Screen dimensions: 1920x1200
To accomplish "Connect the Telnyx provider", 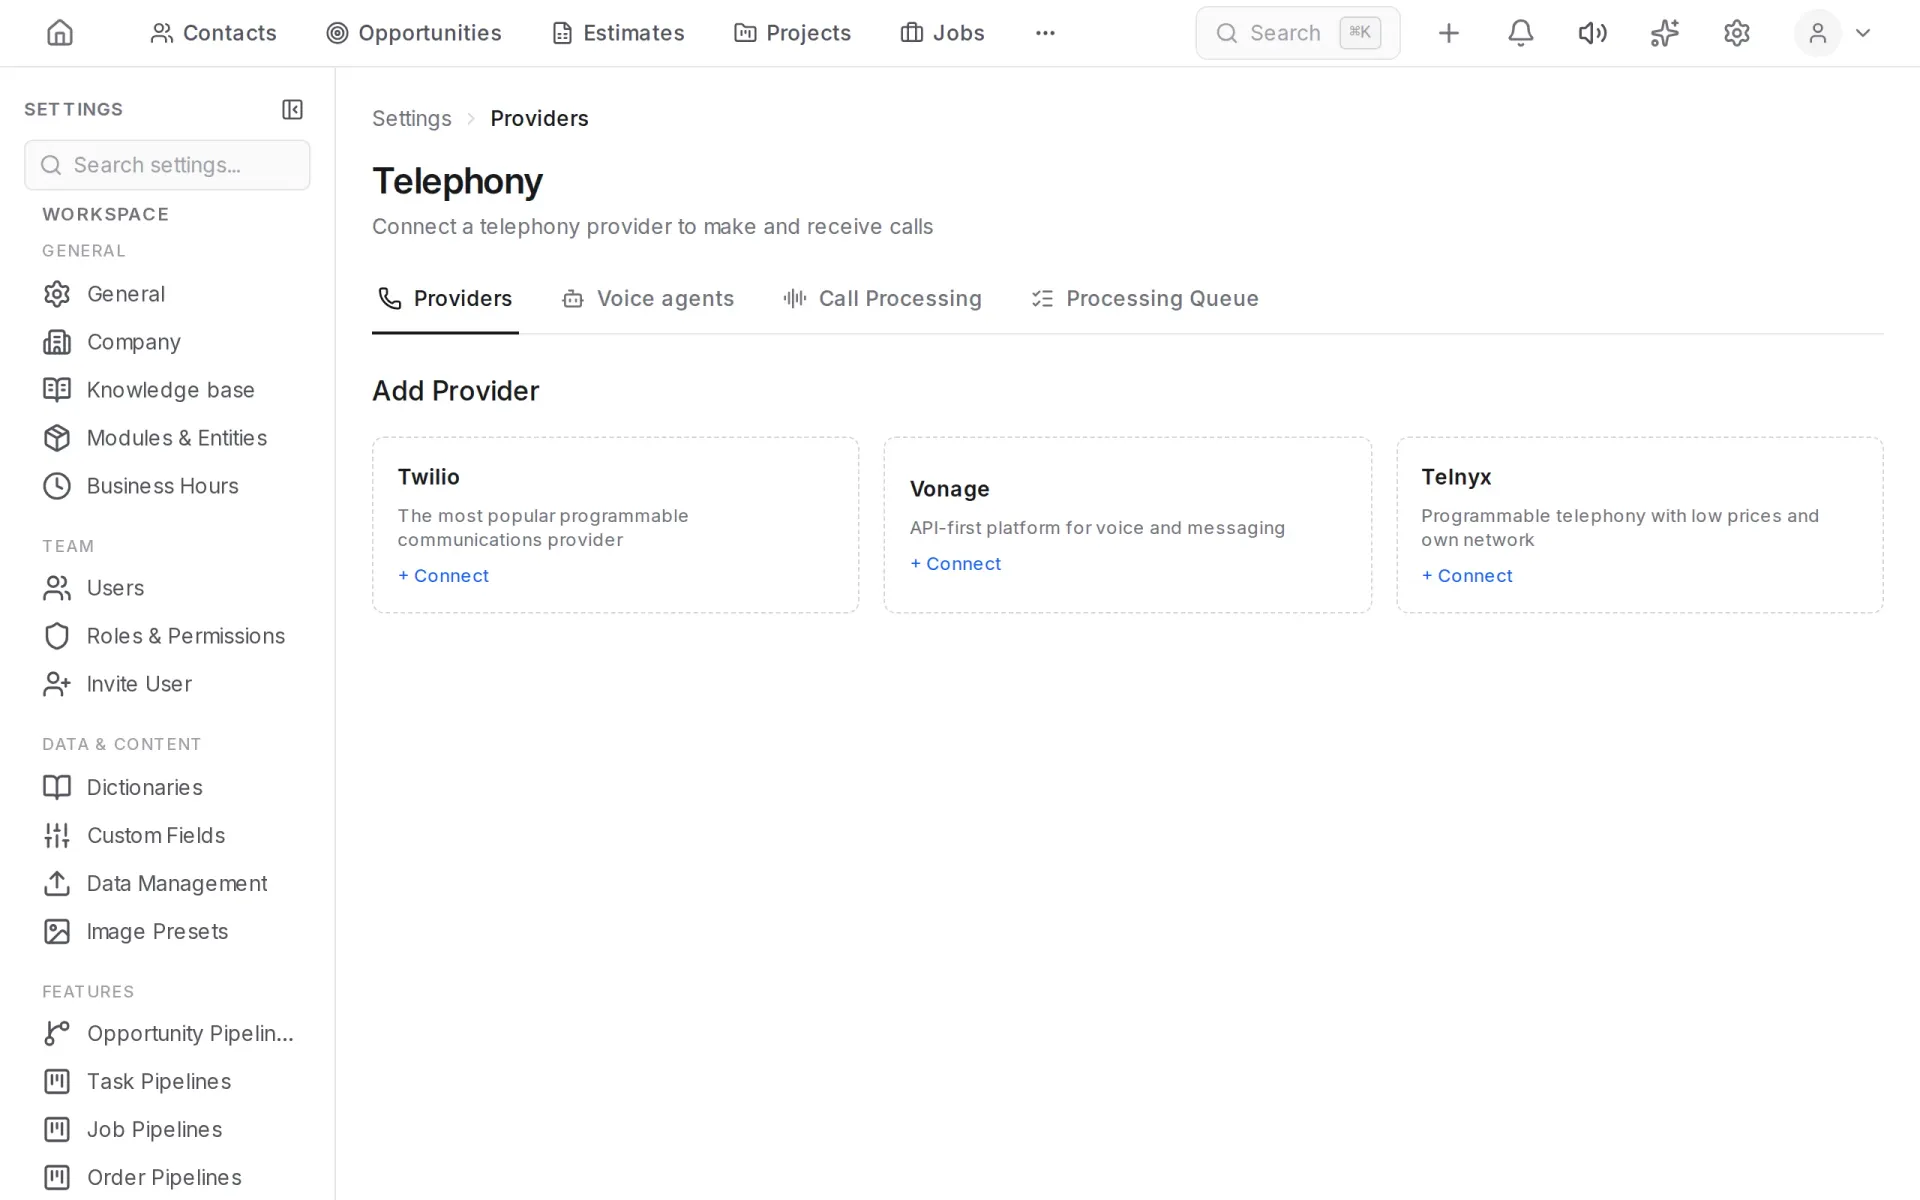I will coord(1467,576).
